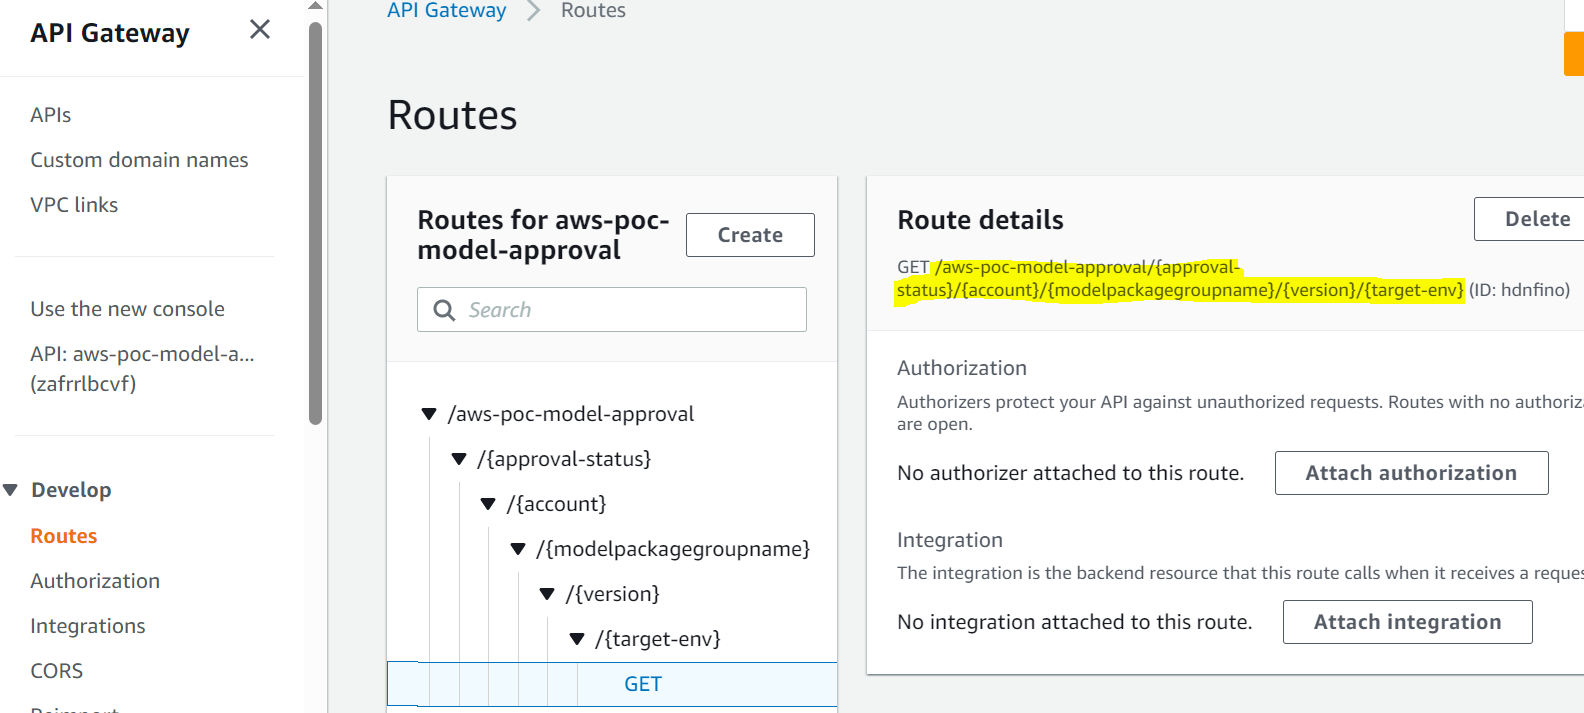Click the Create route button

[750, 235]
